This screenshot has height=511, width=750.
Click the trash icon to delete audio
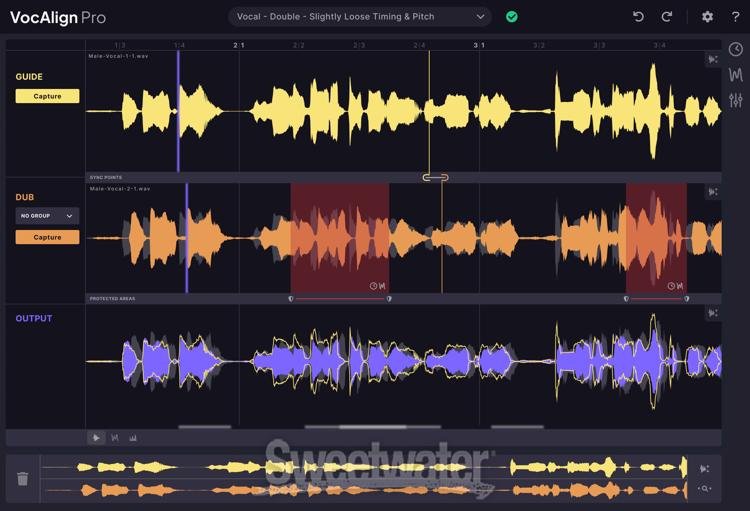23,479
